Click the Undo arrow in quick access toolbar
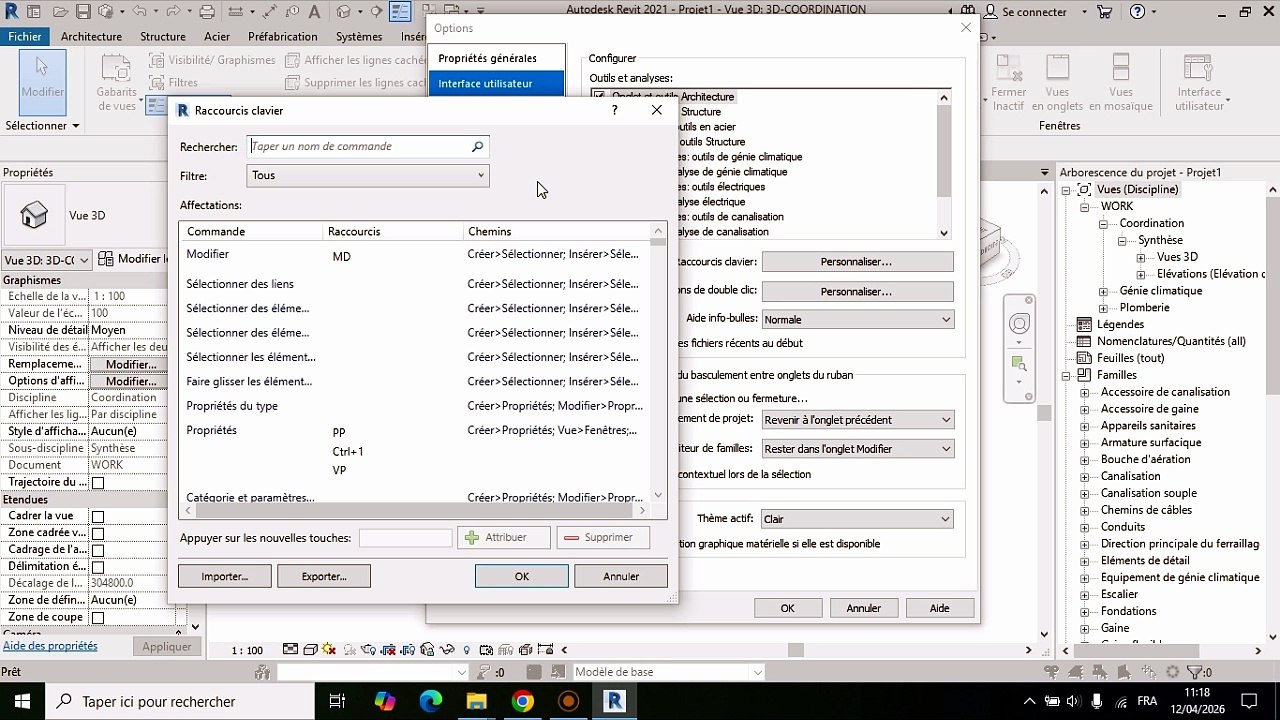 pyautogui.click(x=139, y=12)
